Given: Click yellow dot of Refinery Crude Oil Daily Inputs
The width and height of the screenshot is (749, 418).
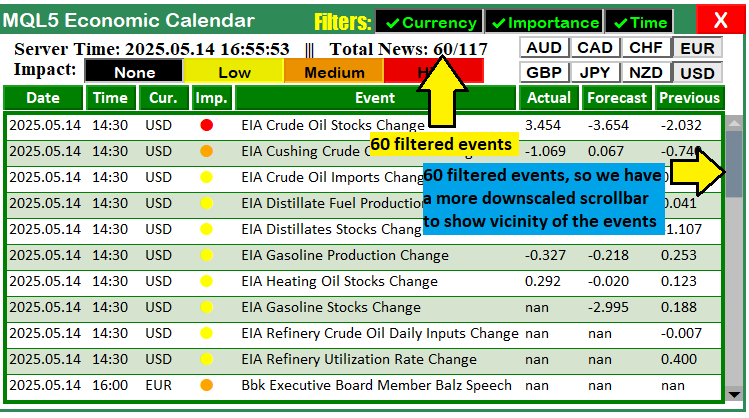Looking at the screenshot, I should (206, 333).
